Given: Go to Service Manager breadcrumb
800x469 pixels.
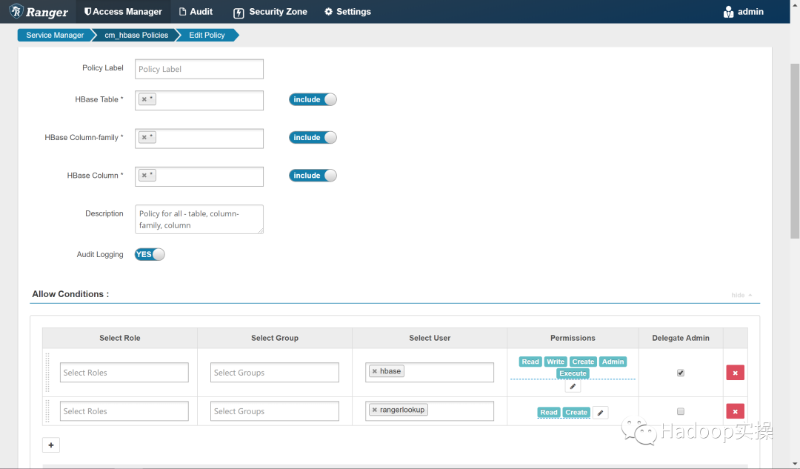Looking at the screenshot, I should (x=55, y=35).
